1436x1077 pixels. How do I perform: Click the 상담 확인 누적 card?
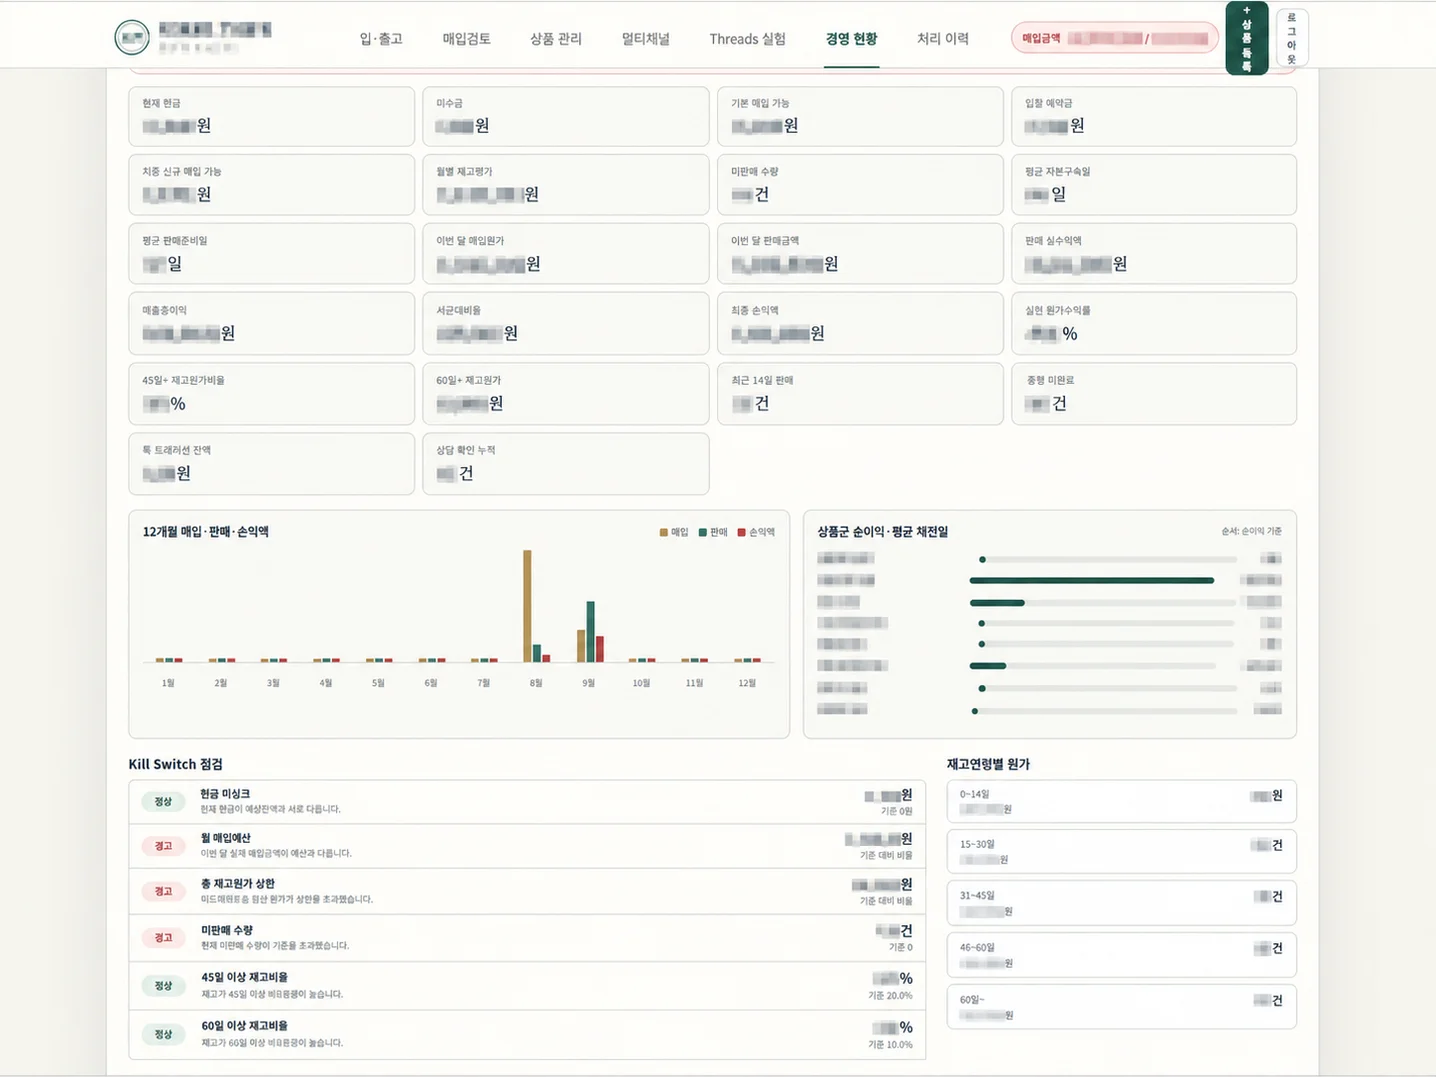[566, 463]
